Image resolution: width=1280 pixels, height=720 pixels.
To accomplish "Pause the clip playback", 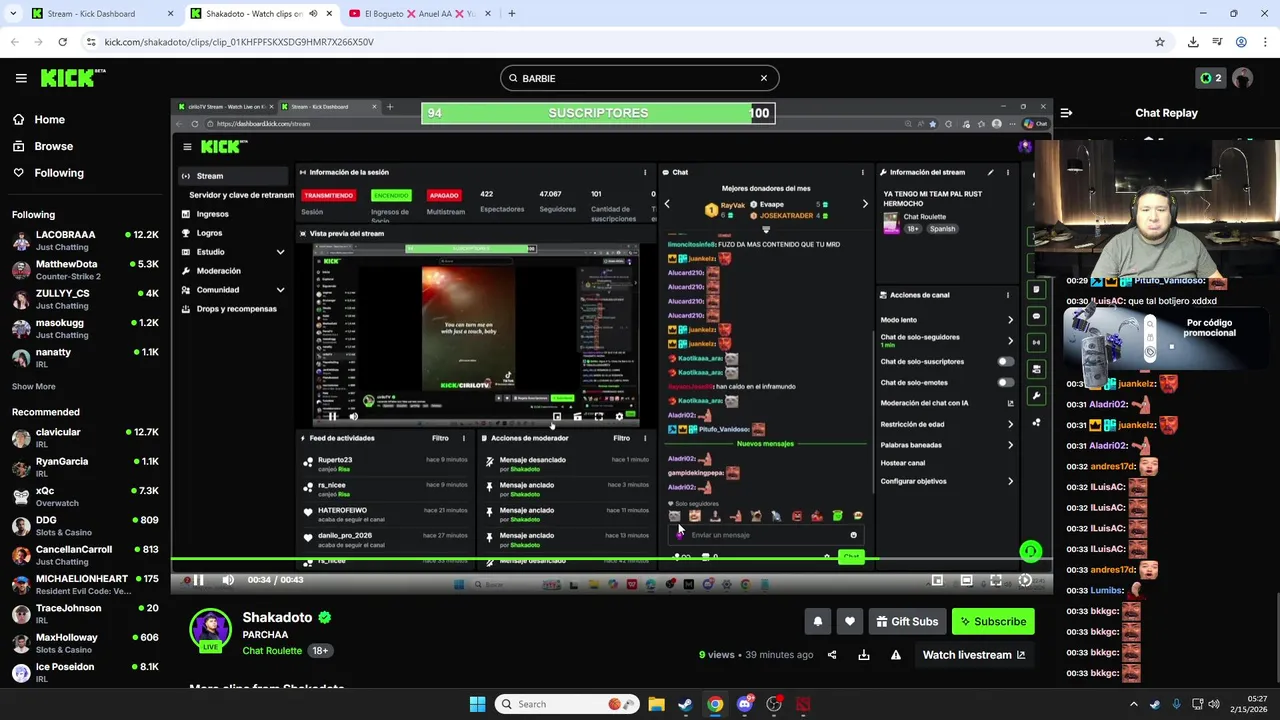I will pyautogui.click(x=199, y=580).
